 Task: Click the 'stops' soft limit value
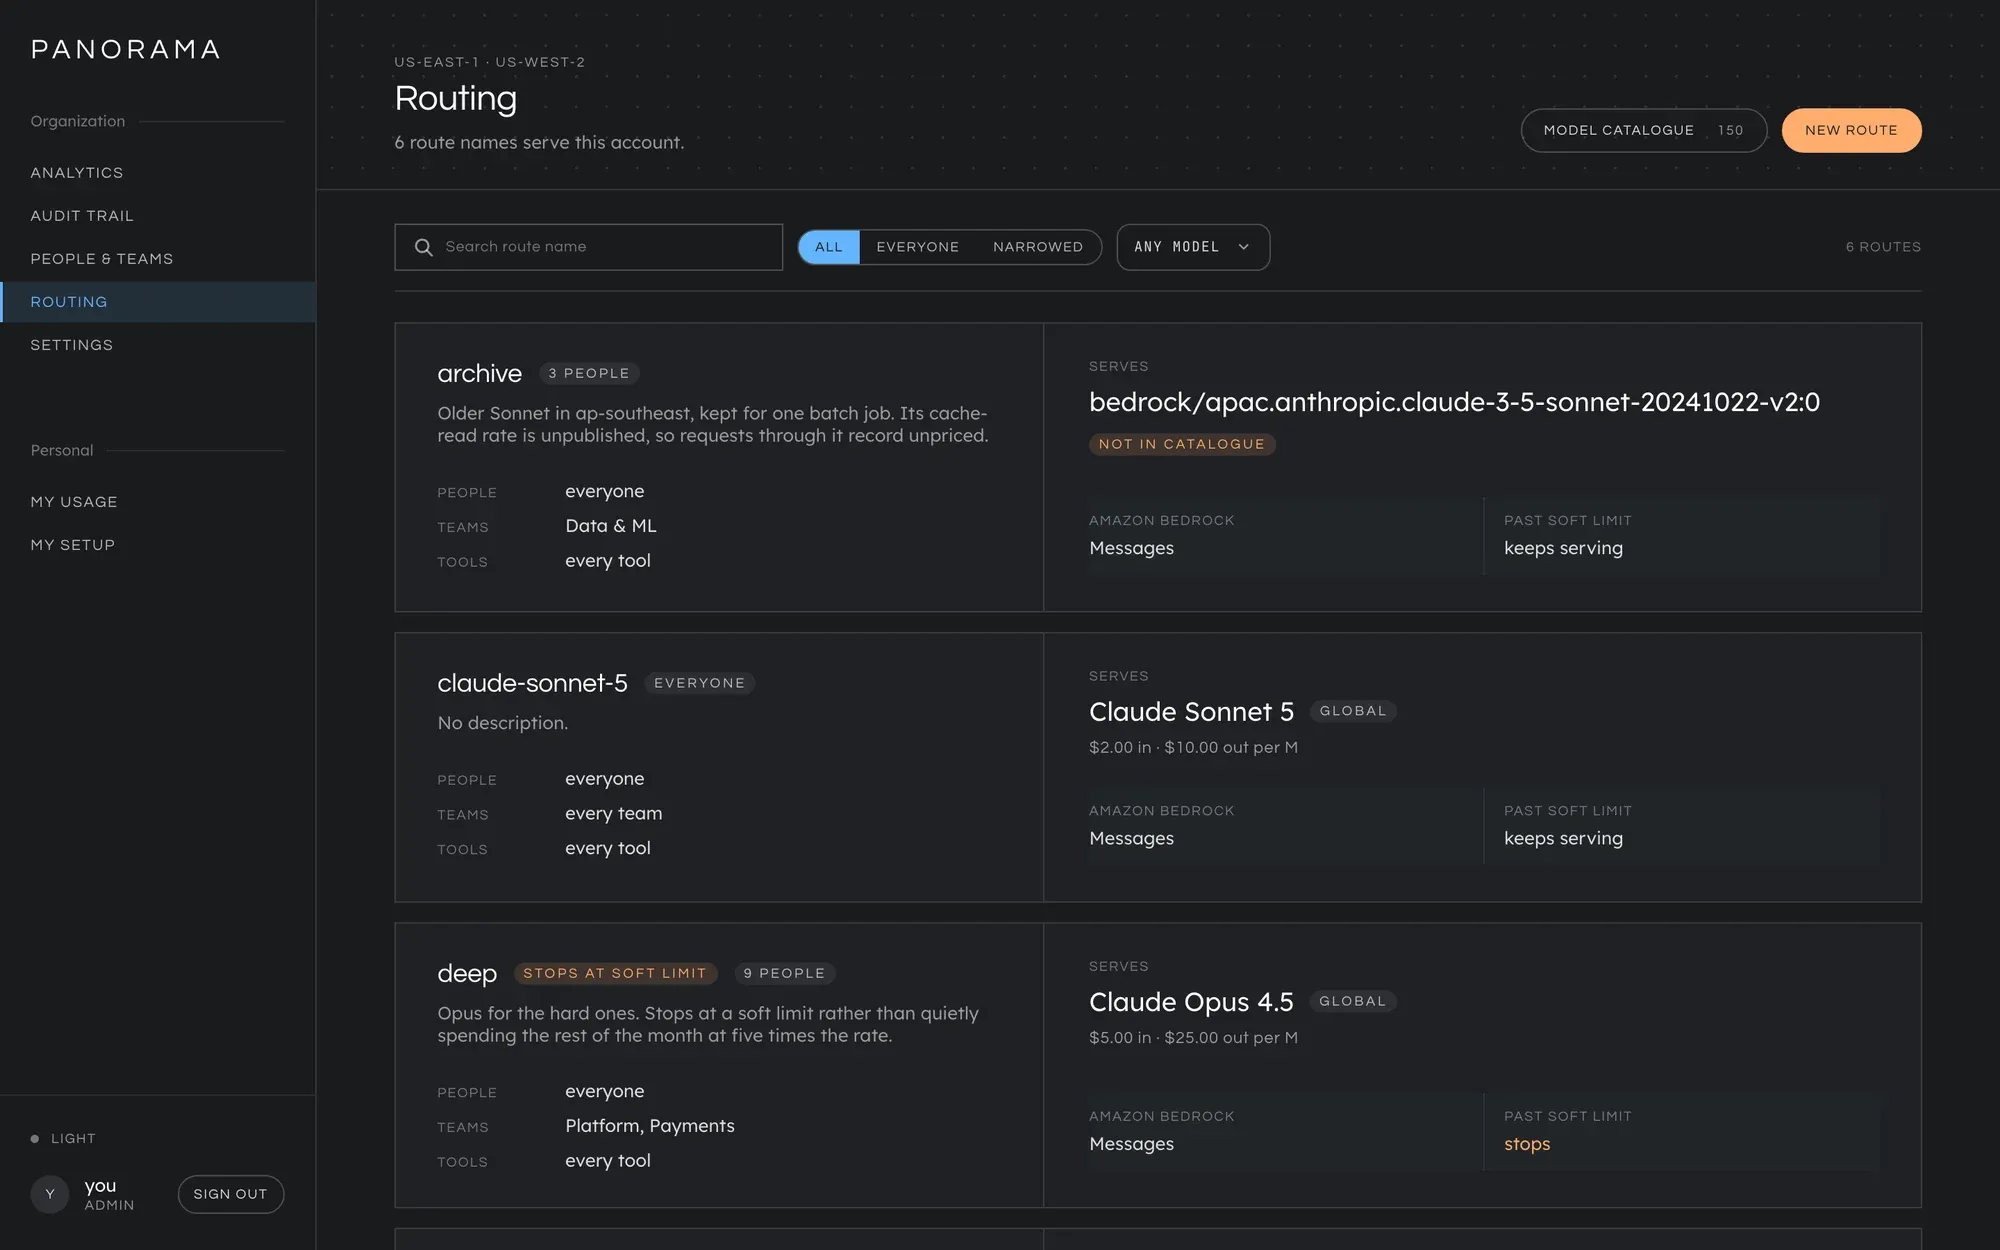[1527, 1144]
